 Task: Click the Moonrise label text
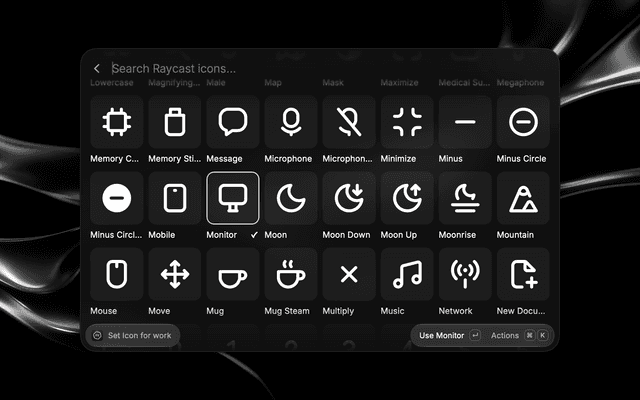(x=457, y=235)
